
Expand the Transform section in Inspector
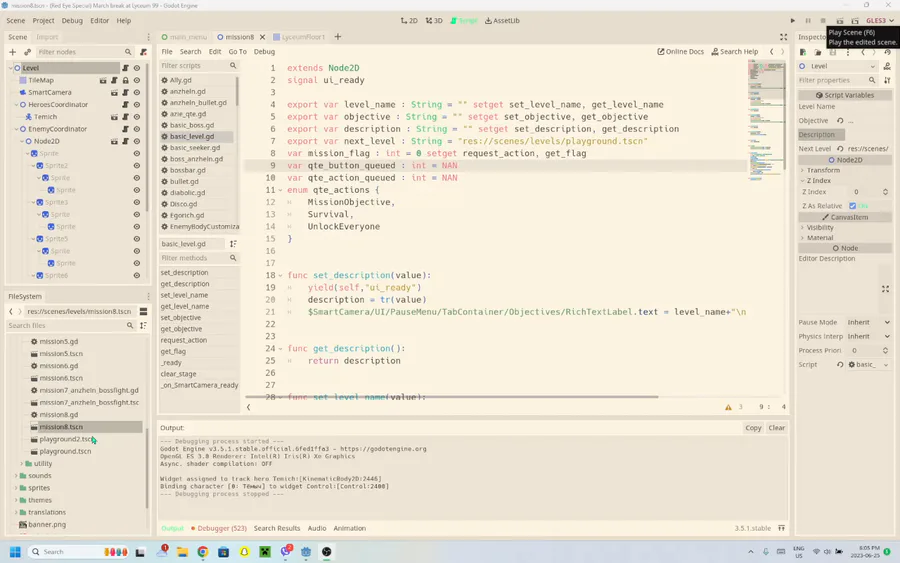tap(823, 170)
